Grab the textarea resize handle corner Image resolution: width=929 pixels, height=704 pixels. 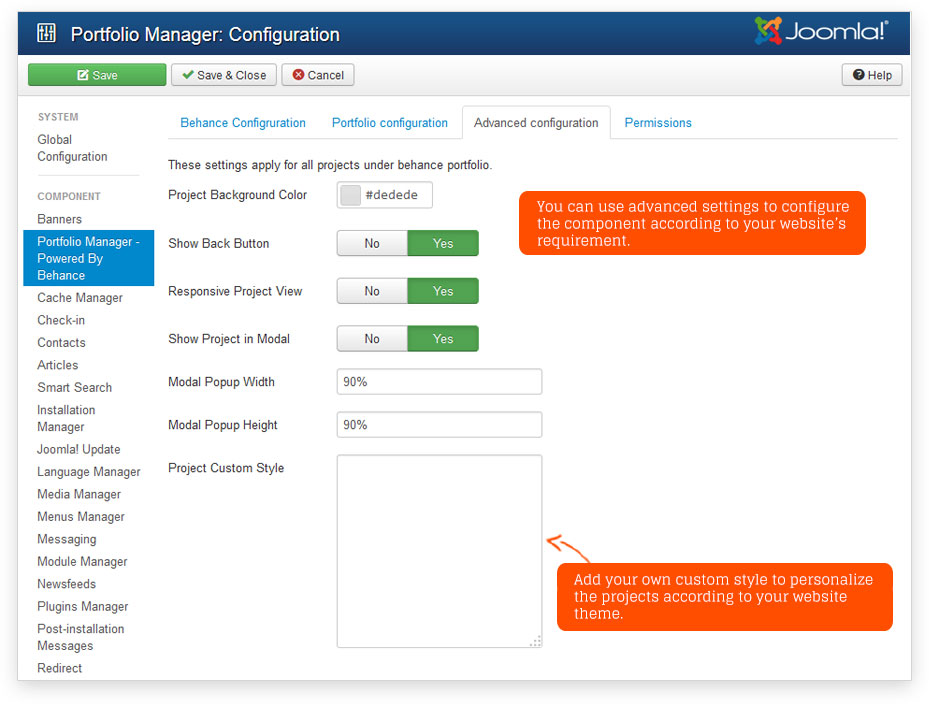pyautogui.click(x=536, y=641)
